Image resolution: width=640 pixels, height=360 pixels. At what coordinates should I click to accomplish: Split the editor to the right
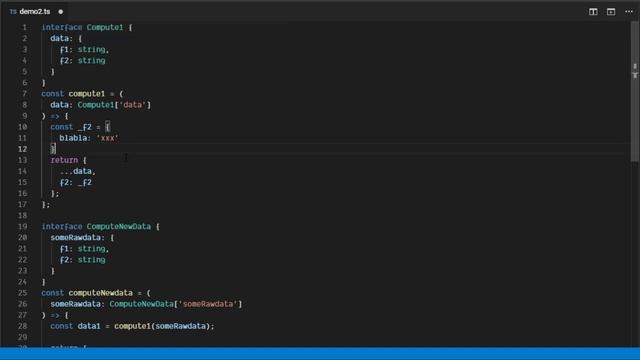click(x=593, y=12)
